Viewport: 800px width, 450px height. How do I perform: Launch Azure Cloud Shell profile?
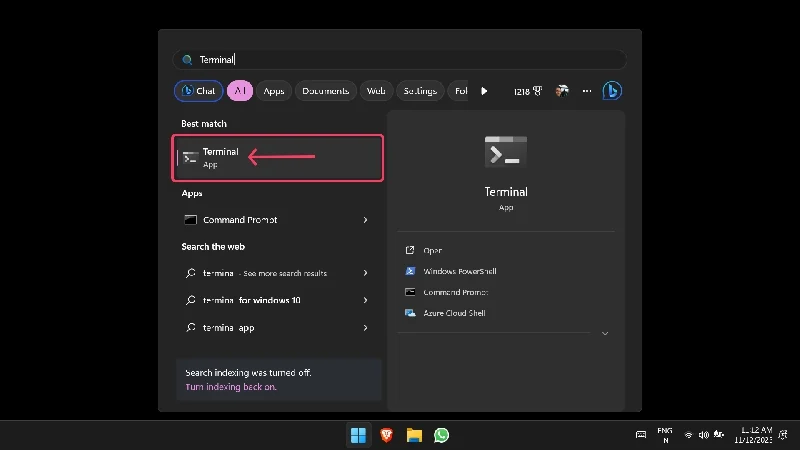454,313
